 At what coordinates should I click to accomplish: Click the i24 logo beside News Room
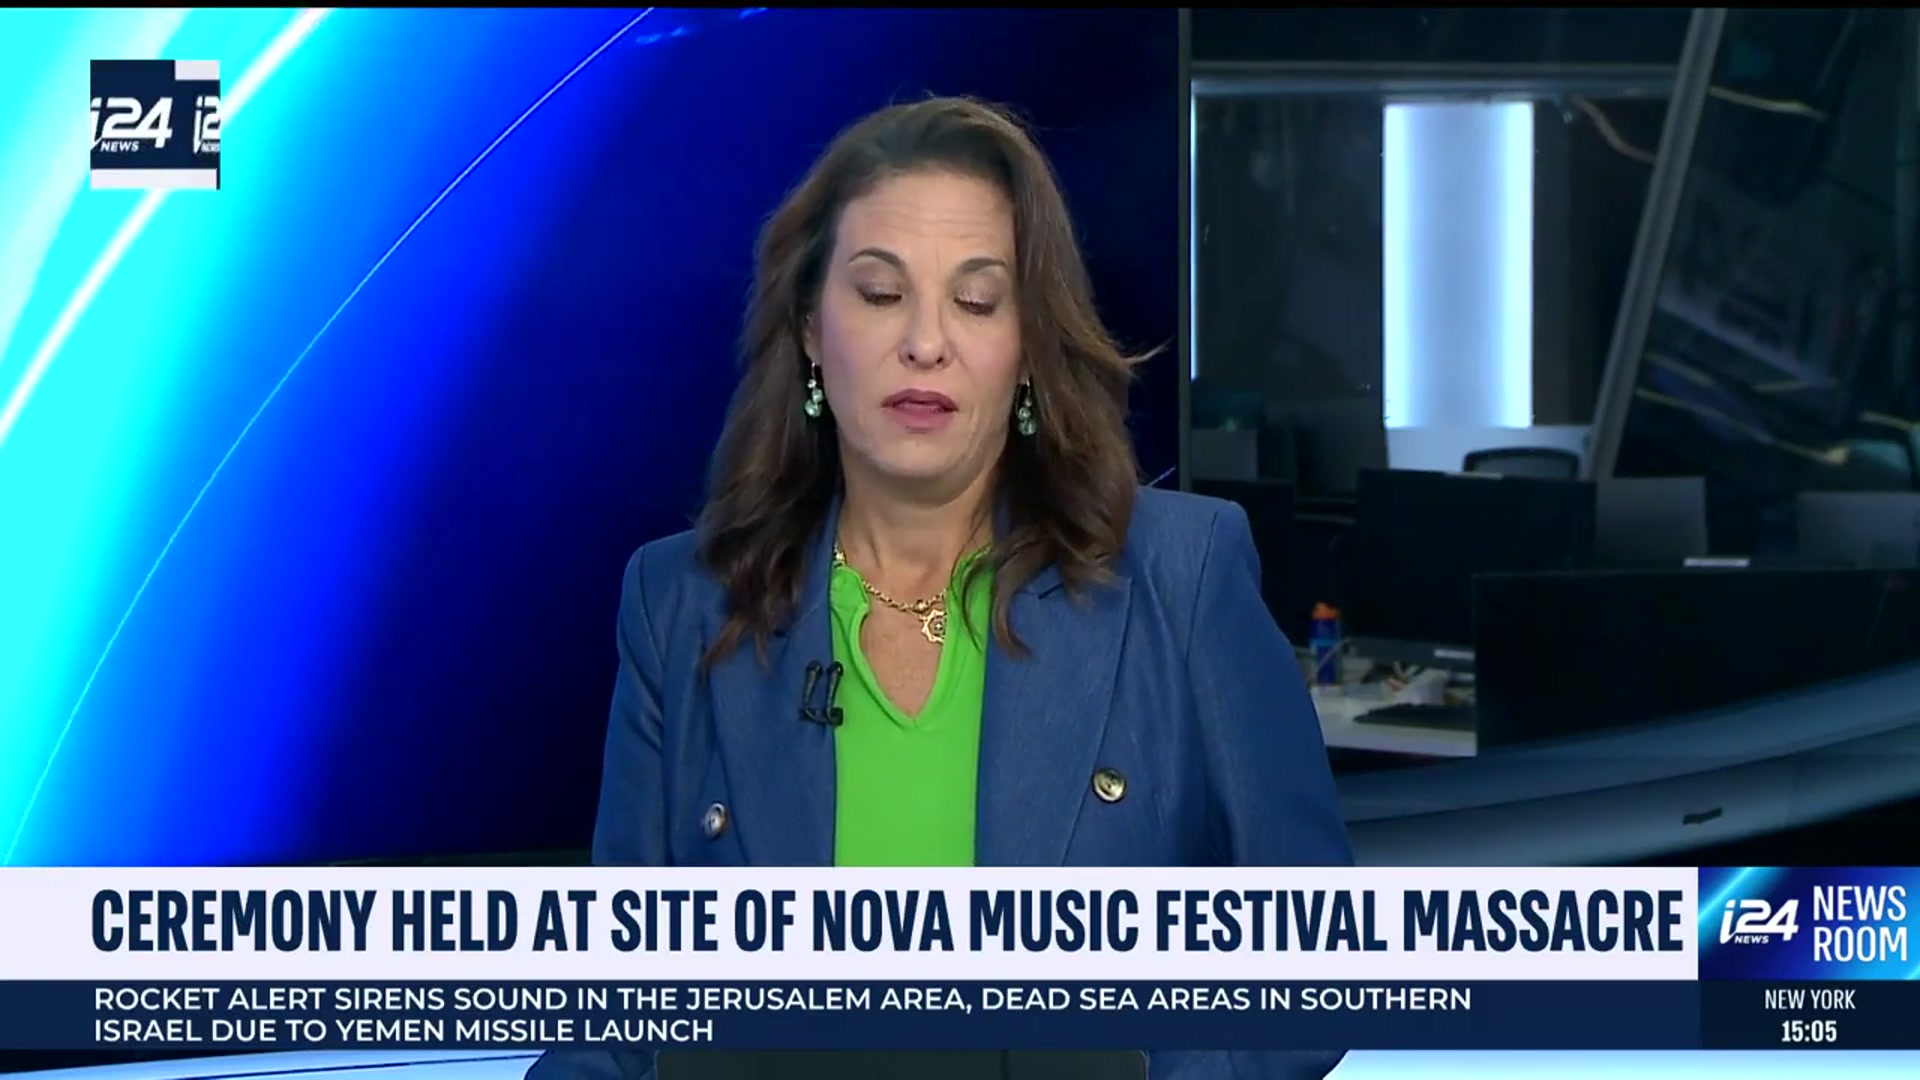1757,920
